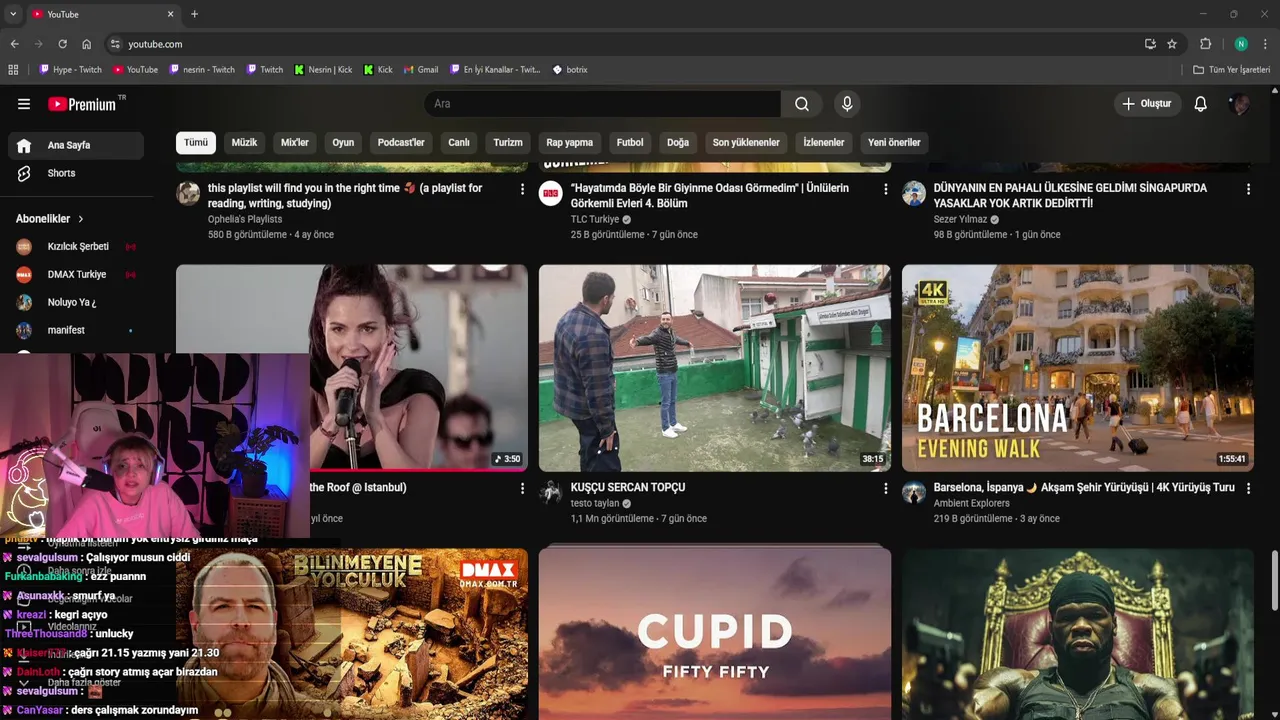This screenshot has width=1280, height=720.
Task: Click the YouTube search input field
Action: (x=602, y=104)
